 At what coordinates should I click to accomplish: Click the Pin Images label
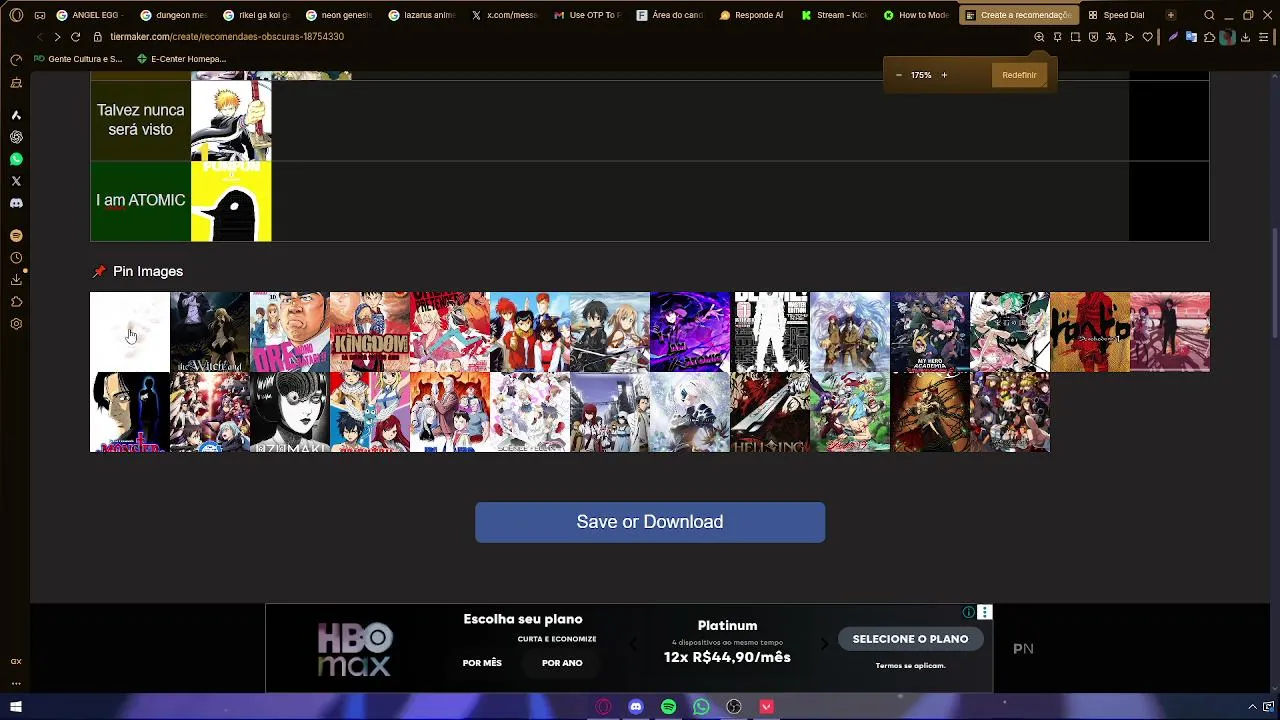click(x=148, y=271)
